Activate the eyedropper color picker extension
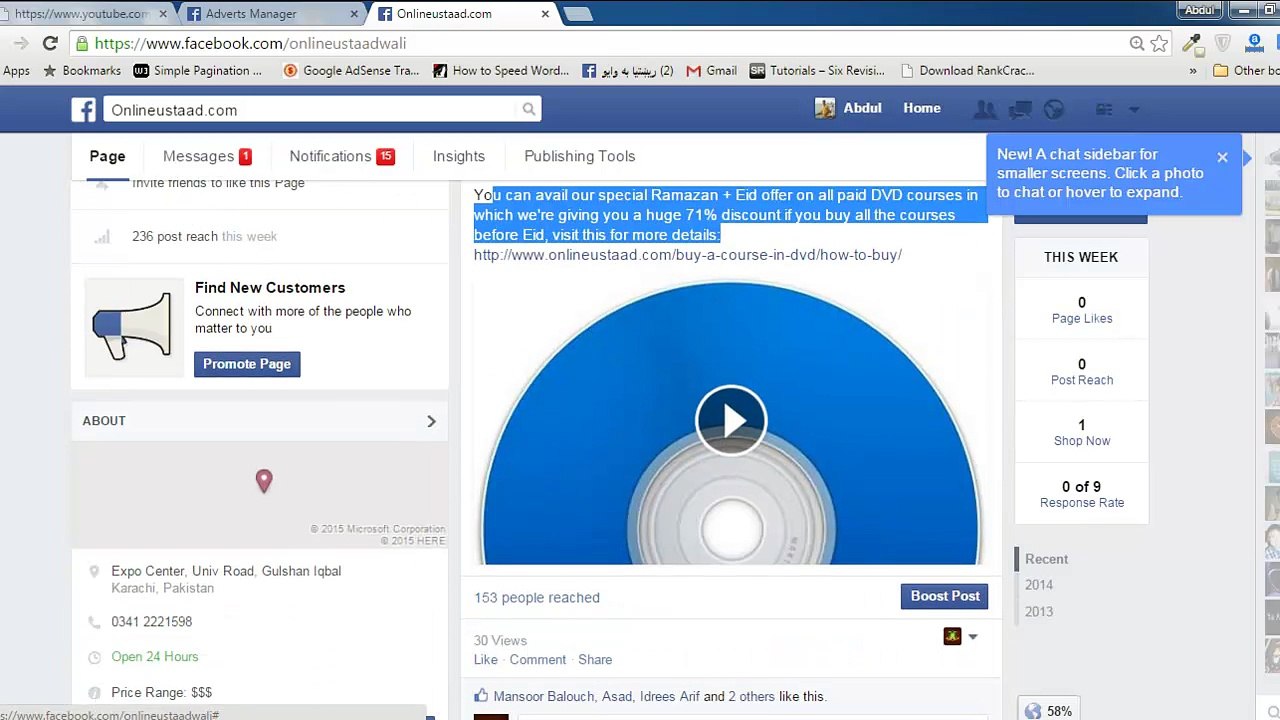1280x720 pixels. point(1191,43)
